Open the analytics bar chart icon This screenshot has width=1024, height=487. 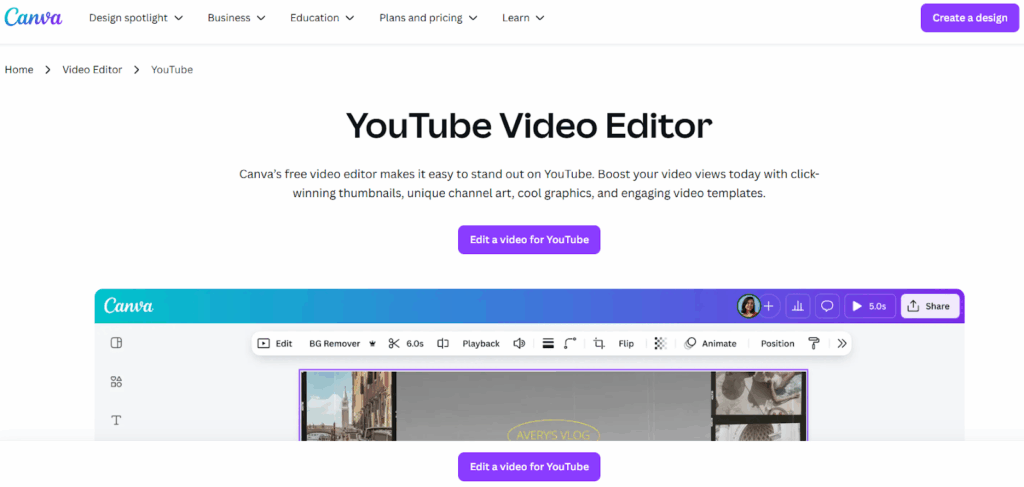coord(798,306)
